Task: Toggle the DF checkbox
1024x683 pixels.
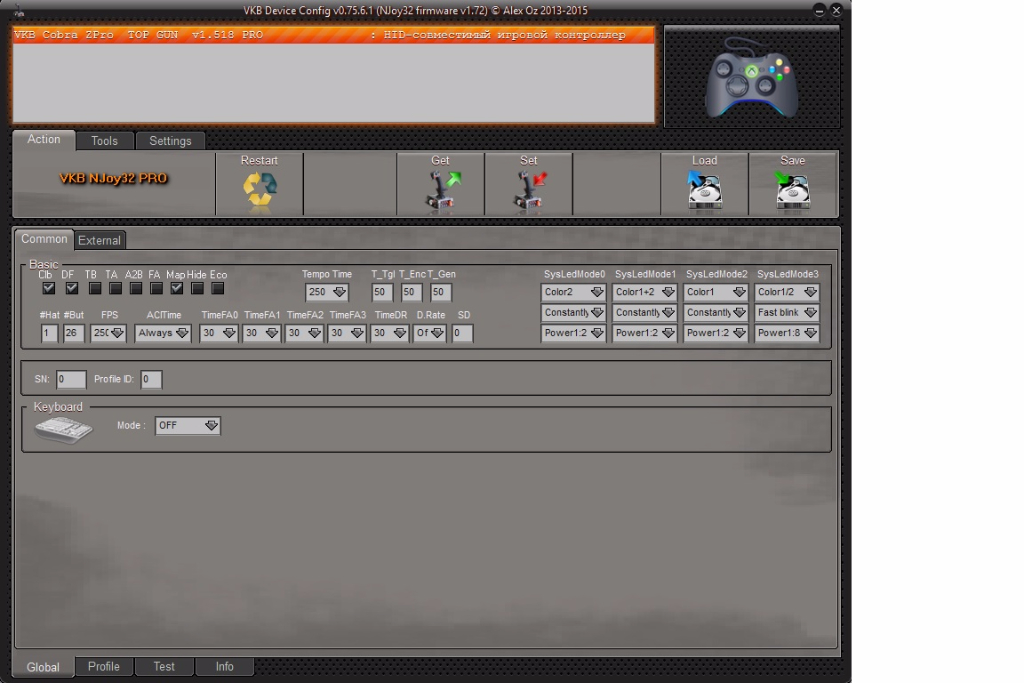Action: [72, 288]
